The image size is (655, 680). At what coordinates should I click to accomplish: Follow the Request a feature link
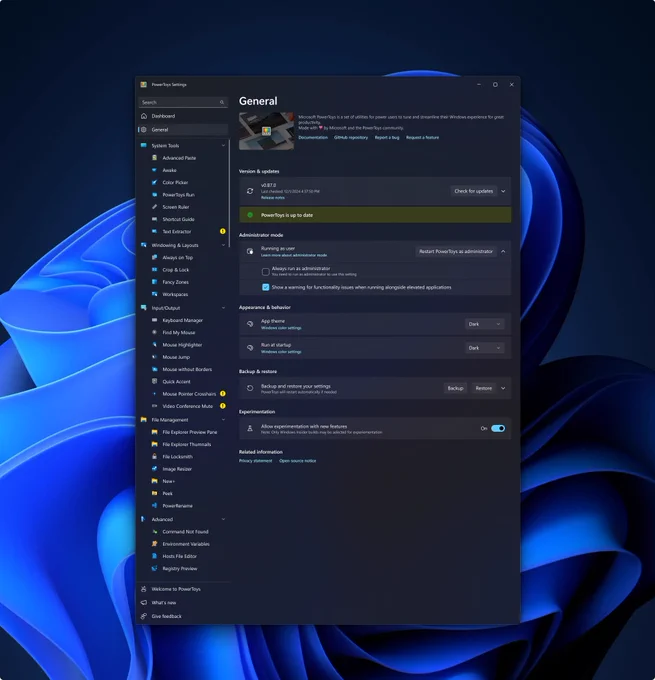point(422,137)
